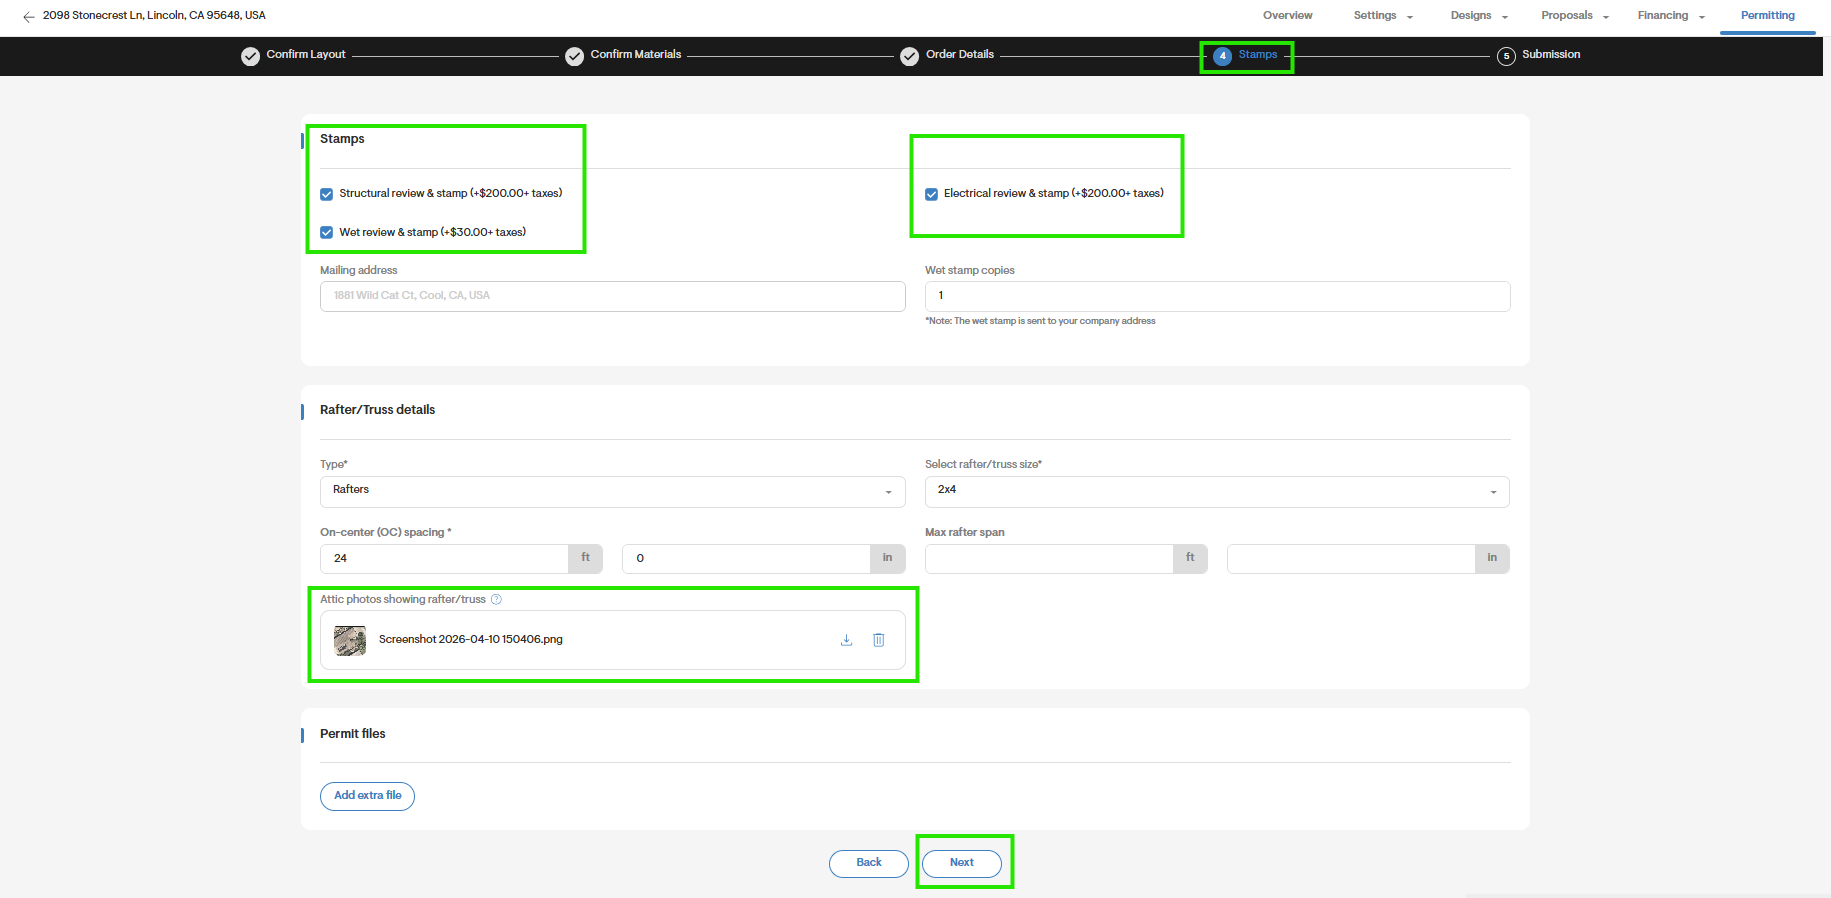Click the Order Details step checkmark

[x=909, y=56]
